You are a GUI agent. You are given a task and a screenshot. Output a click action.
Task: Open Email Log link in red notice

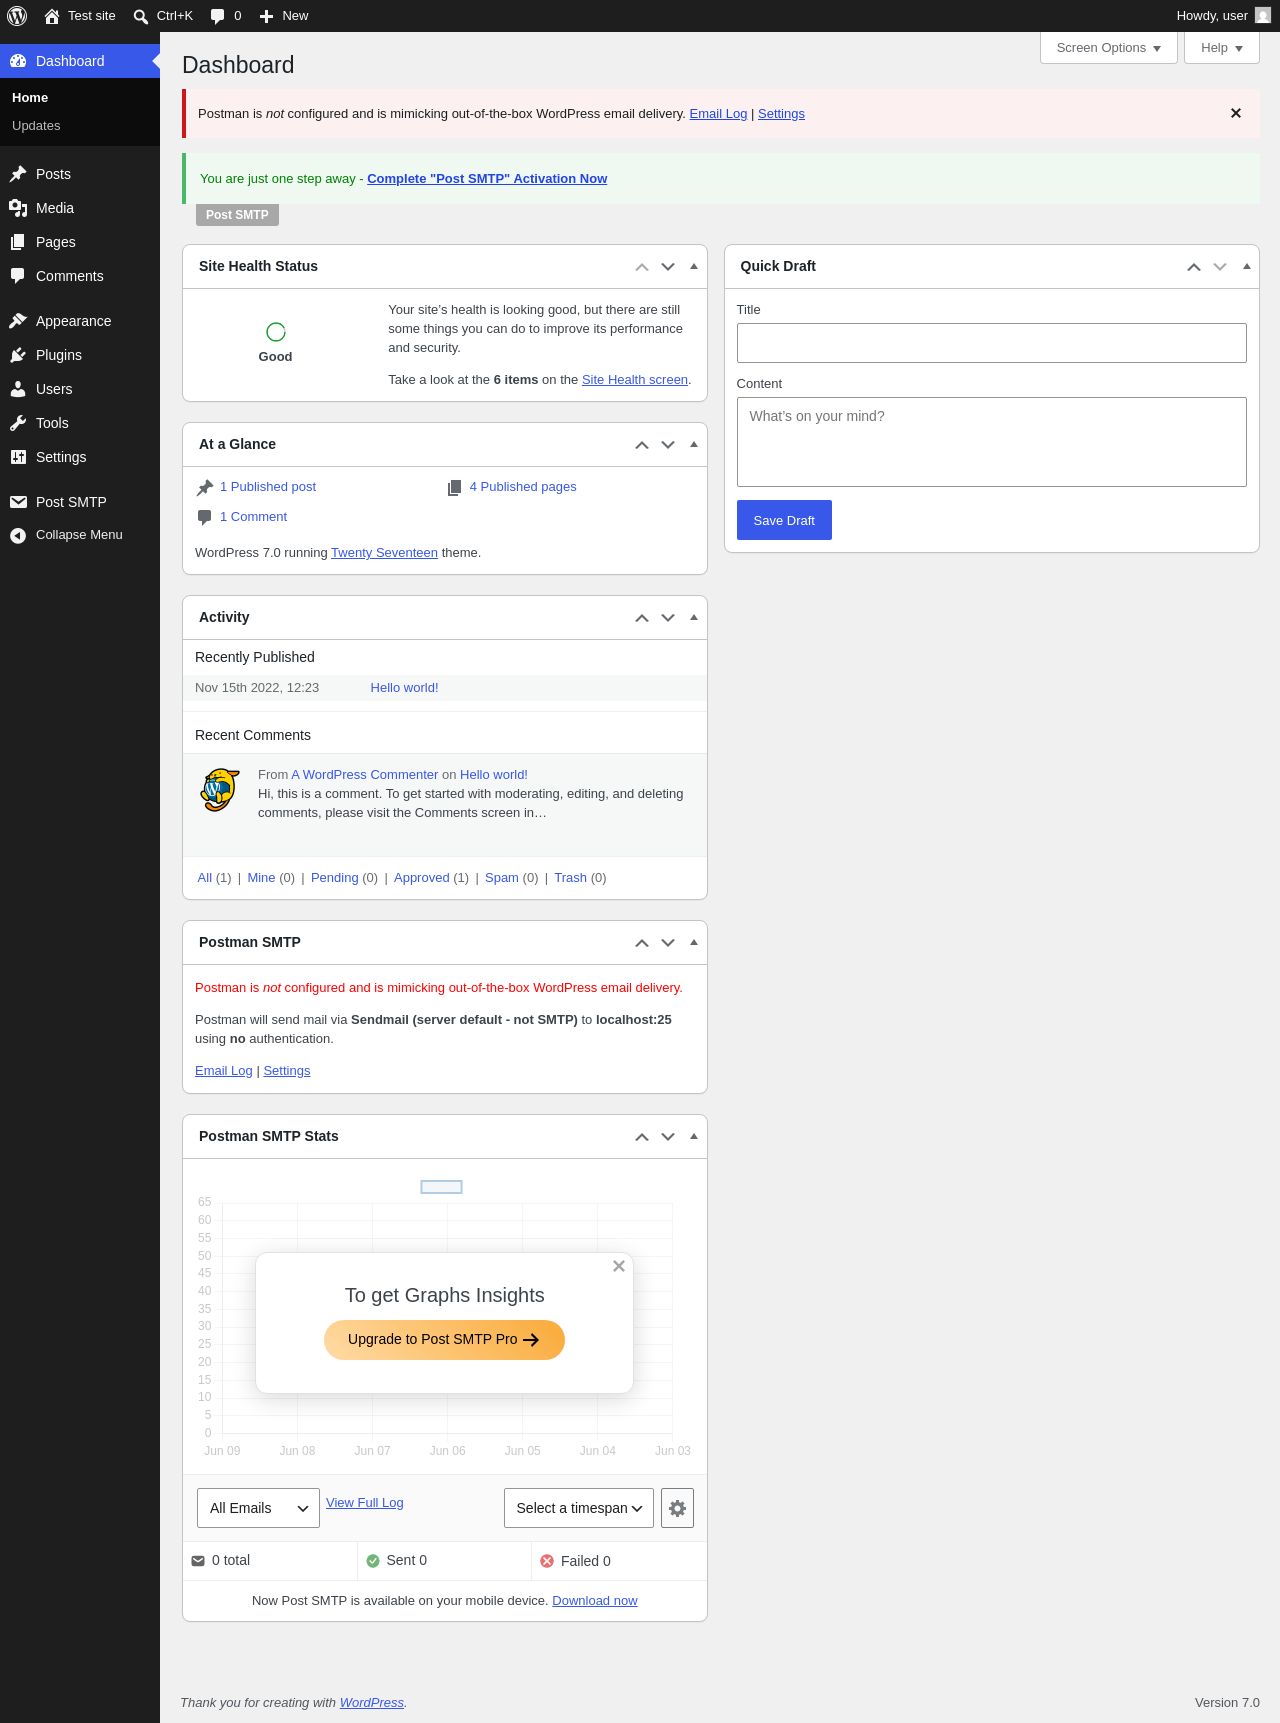[718, 114]
